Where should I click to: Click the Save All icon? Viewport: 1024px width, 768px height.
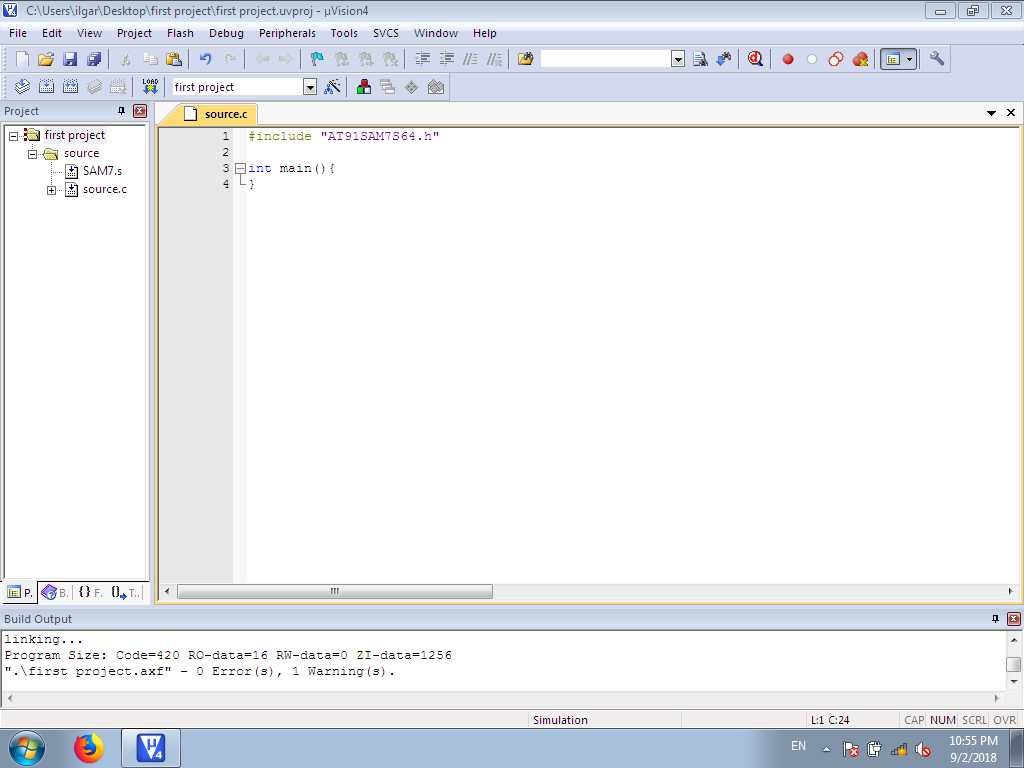coord(94,59)
